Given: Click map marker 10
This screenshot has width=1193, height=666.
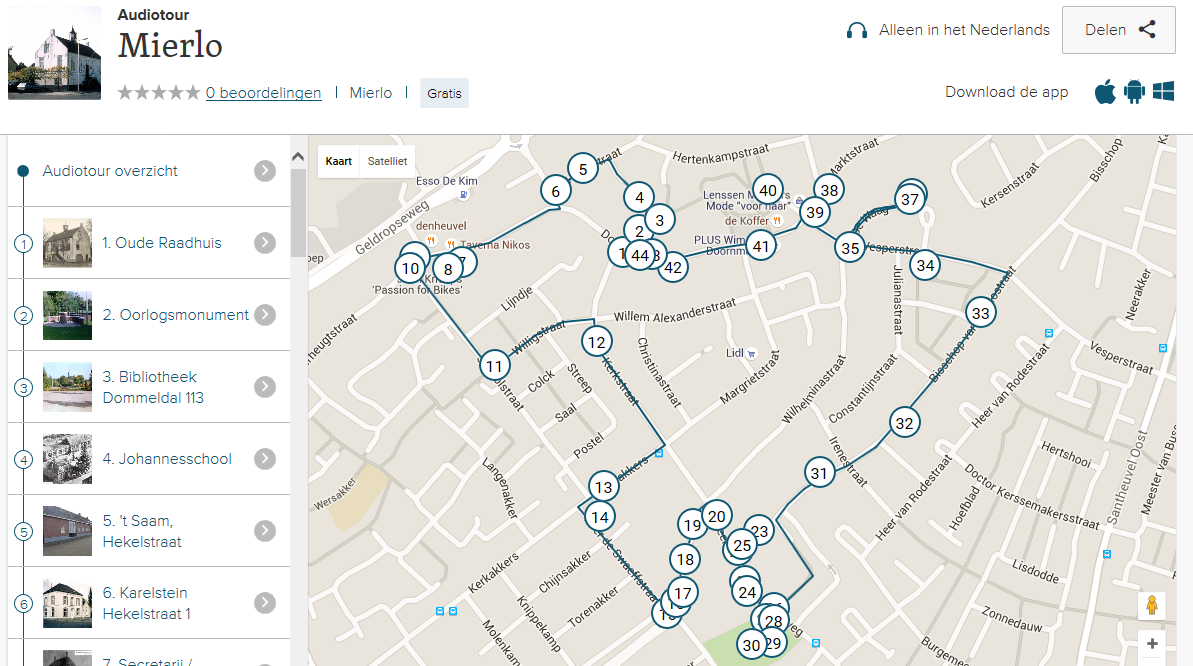Looking at the screenshot, I should (x=410, y=268).
